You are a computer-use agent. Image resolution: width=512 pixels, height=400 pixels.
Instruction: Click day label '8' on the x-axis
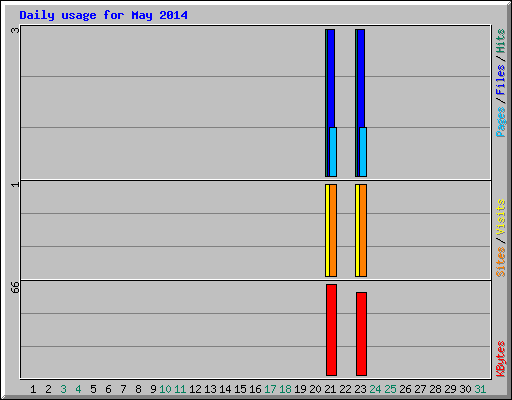coord(138,389)
